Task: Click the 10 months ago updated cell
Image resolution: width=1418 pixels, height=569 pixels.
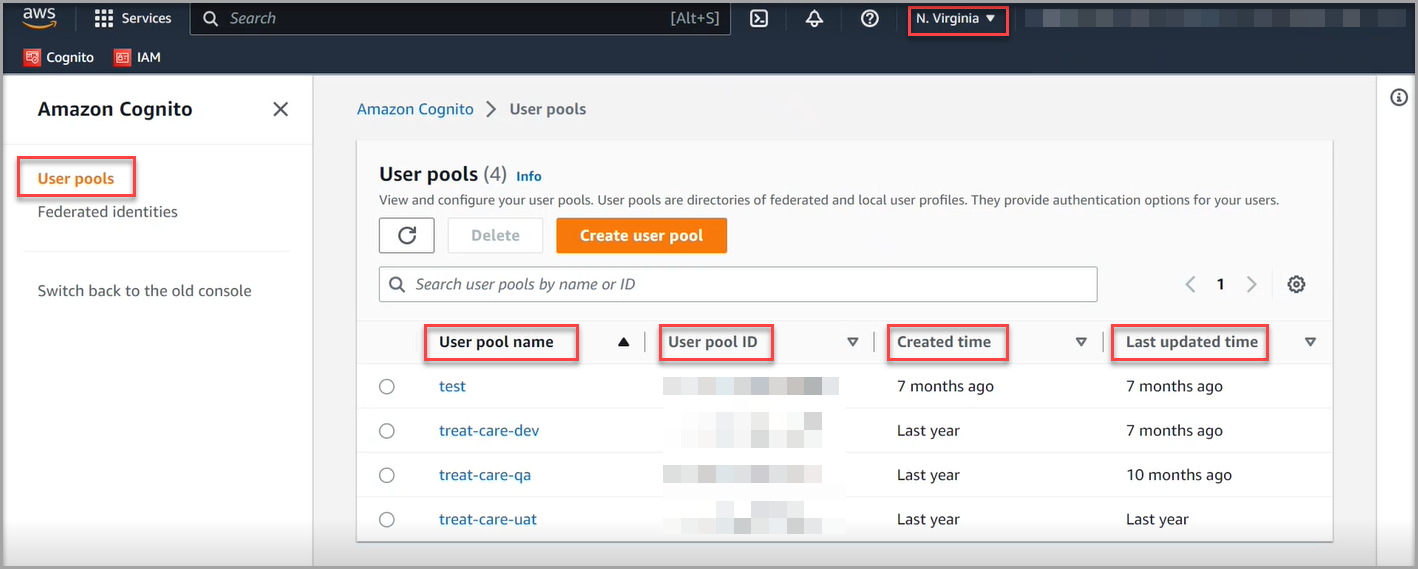Action: point(1179,475)
